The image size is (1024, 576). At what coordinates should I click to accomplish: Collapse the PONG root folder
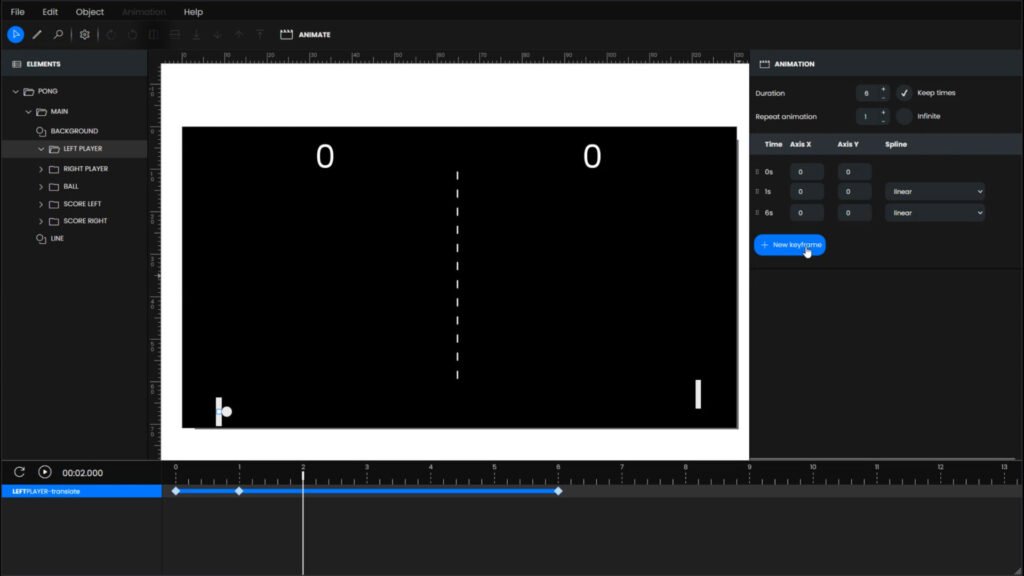16,92
